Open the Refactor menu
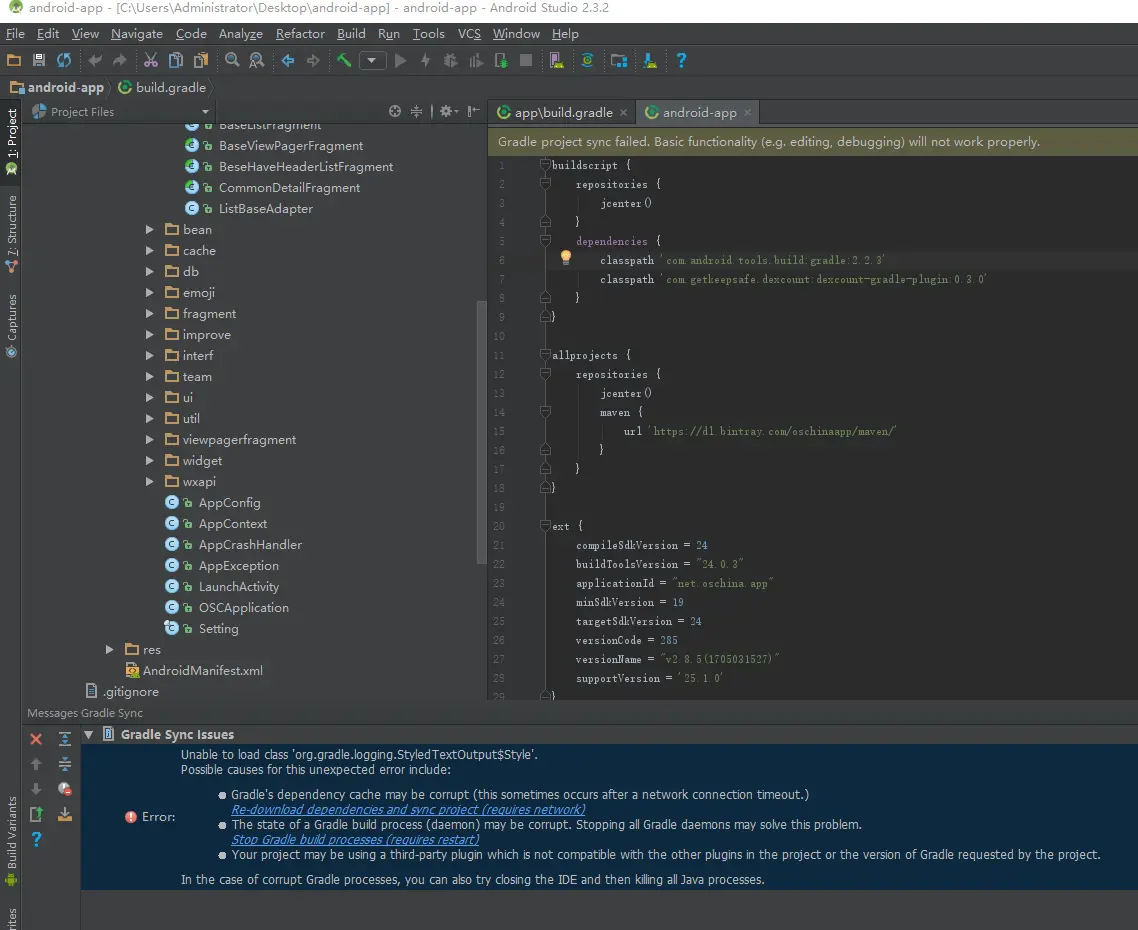The width and height of the screenshot is (1138, 930). [300, 34]
